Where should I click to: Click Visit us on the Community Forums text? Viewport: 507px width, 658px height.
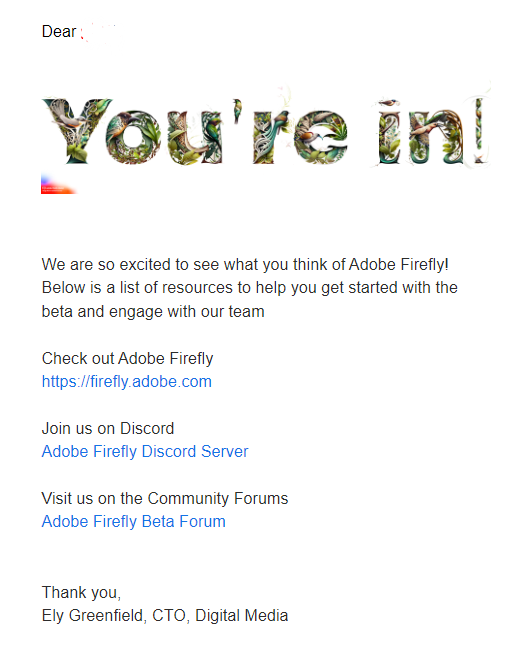(165, 498)
